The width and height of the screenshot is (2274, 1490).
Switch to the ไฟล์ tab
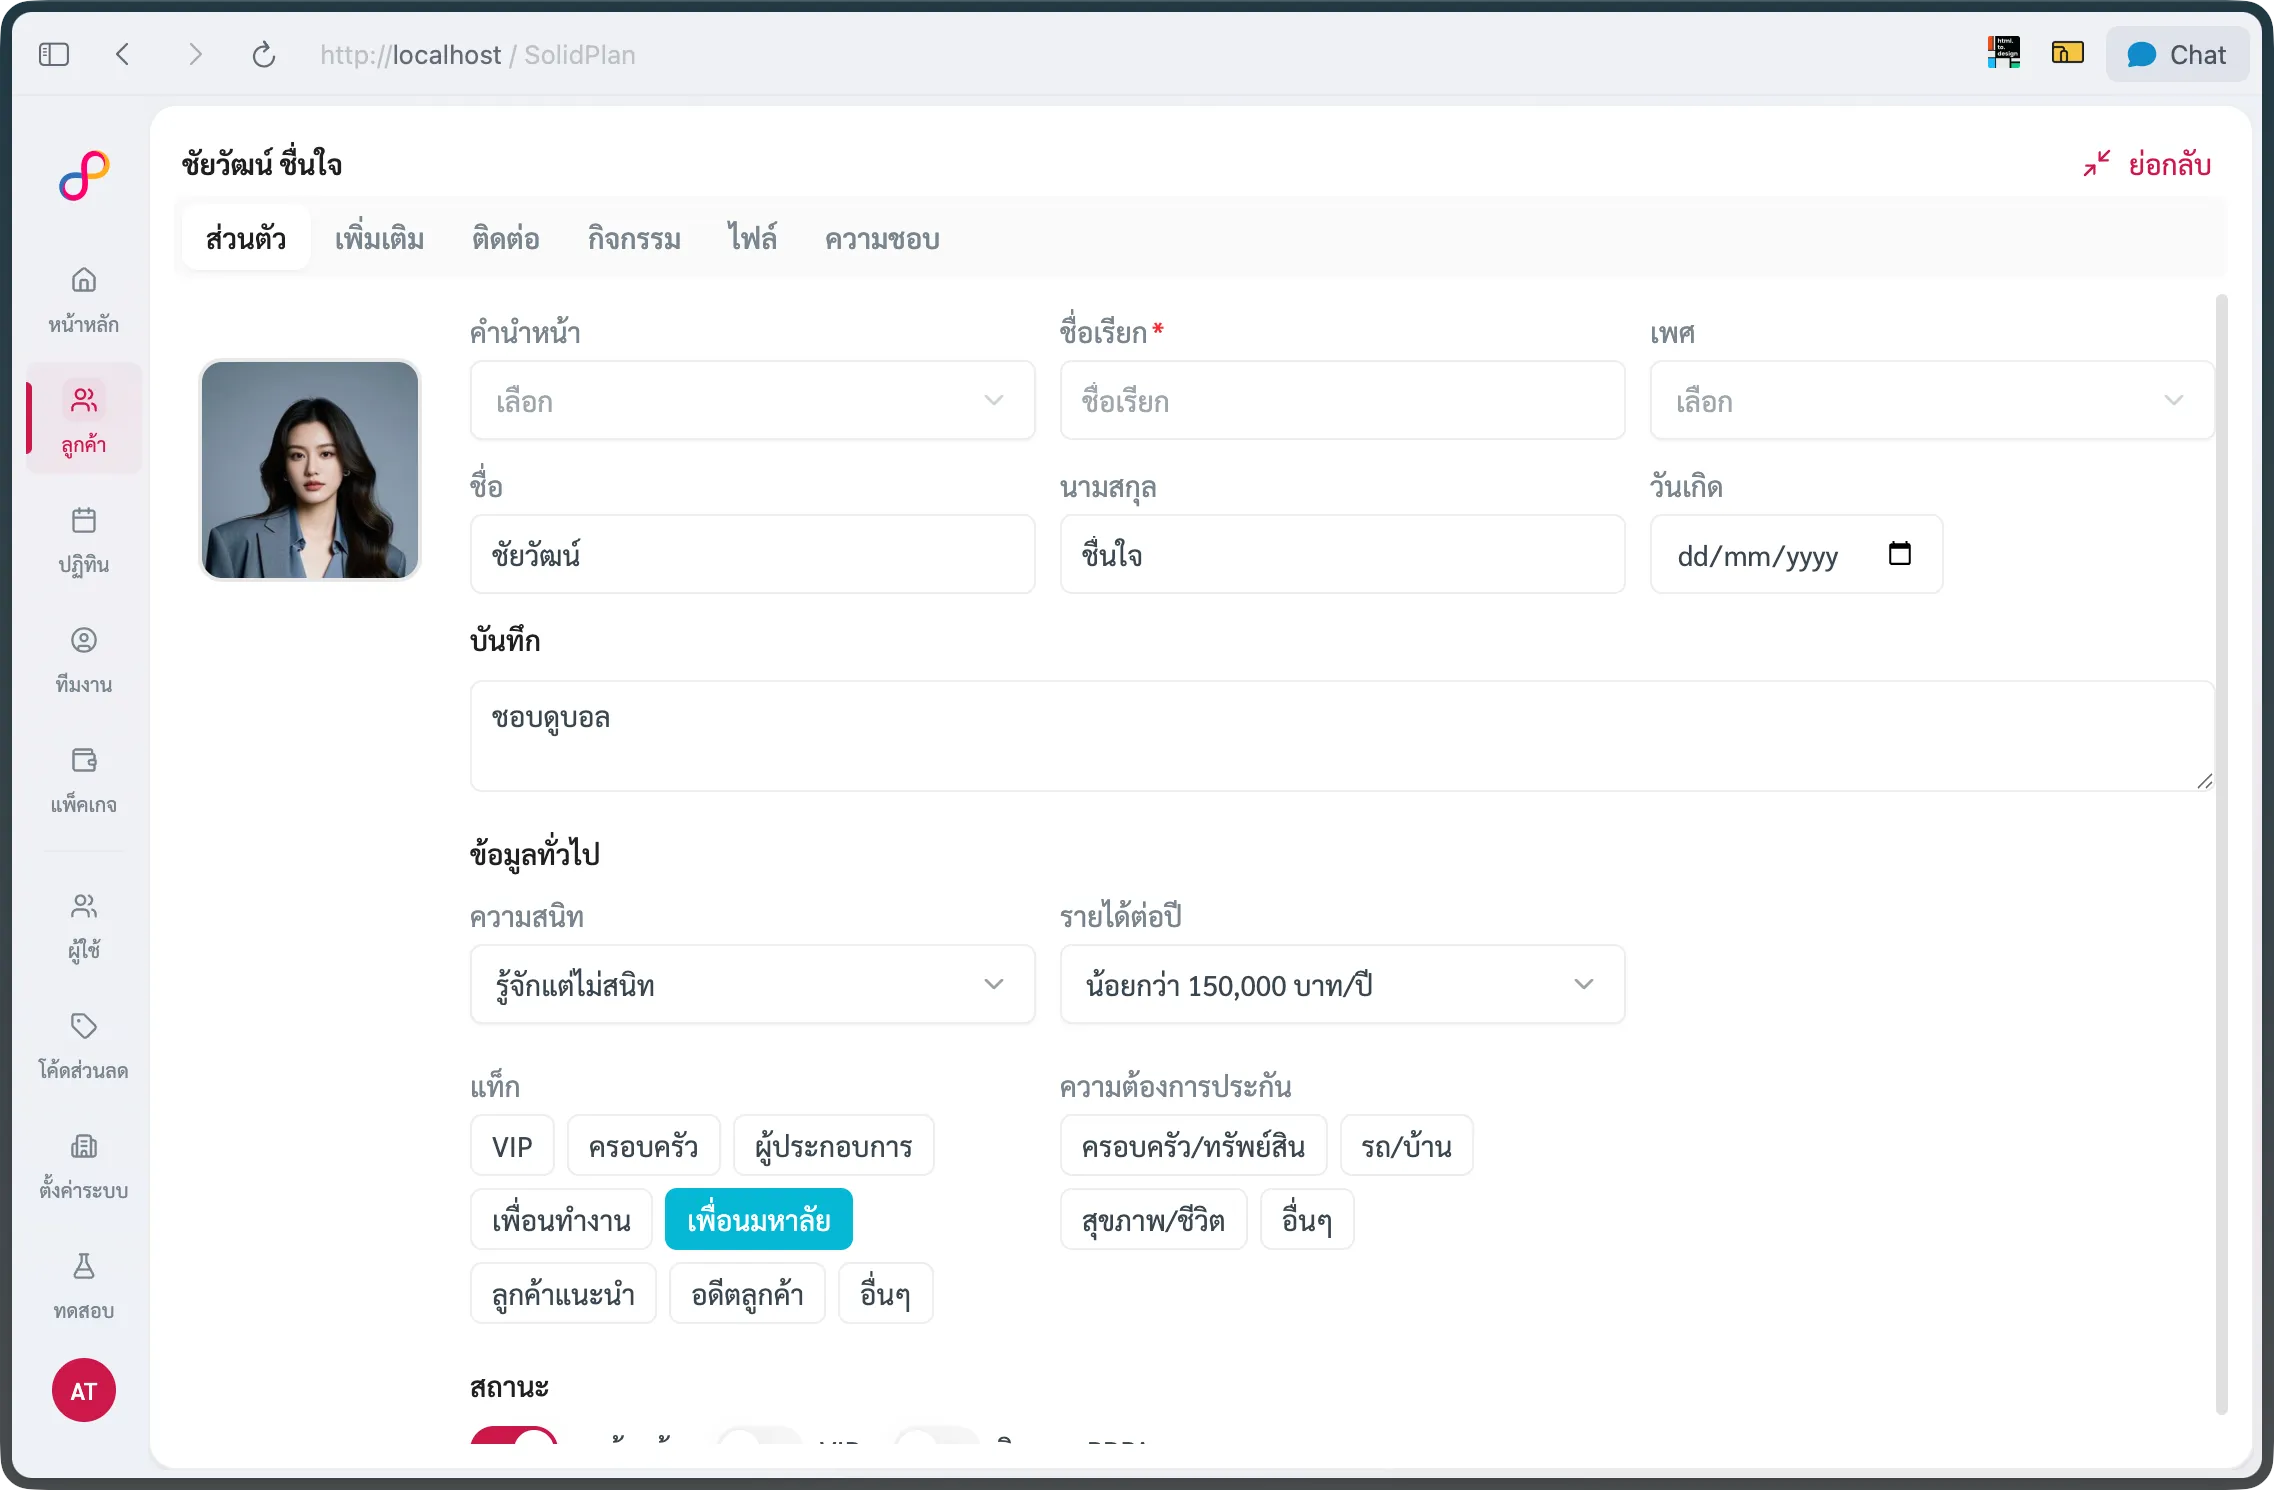(752, 239)
